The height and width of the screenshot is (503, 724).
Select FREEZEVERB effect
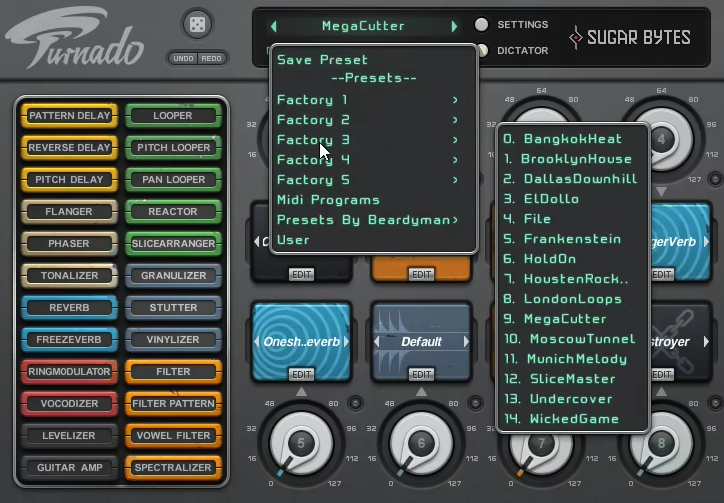coord(69,339)
